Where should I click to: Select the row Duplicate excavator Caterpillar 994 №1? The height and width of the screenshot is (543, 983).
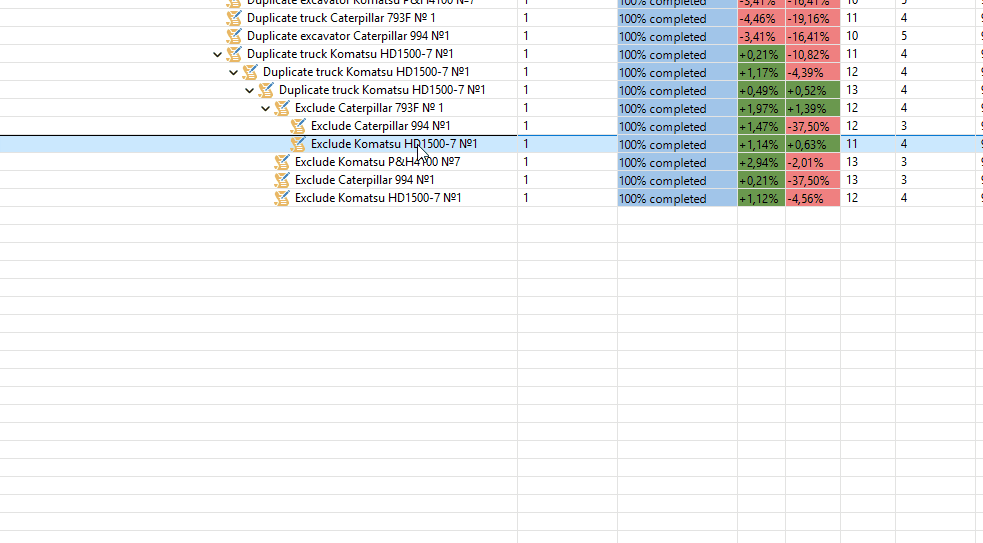tap(348, 36)
